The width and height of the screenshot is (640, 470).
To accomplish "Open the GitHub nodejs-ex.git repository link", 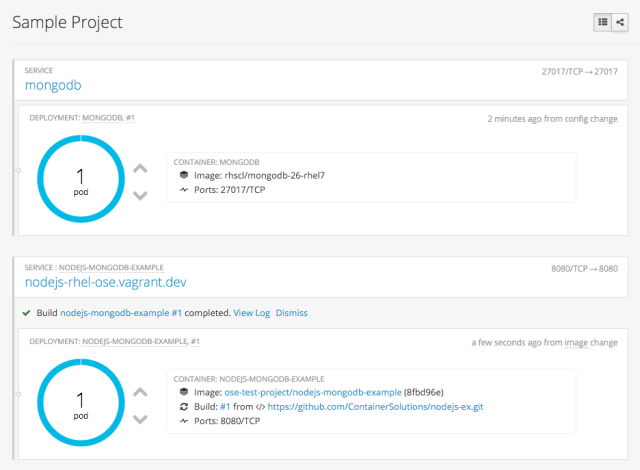I will click(x=375, y=407).
